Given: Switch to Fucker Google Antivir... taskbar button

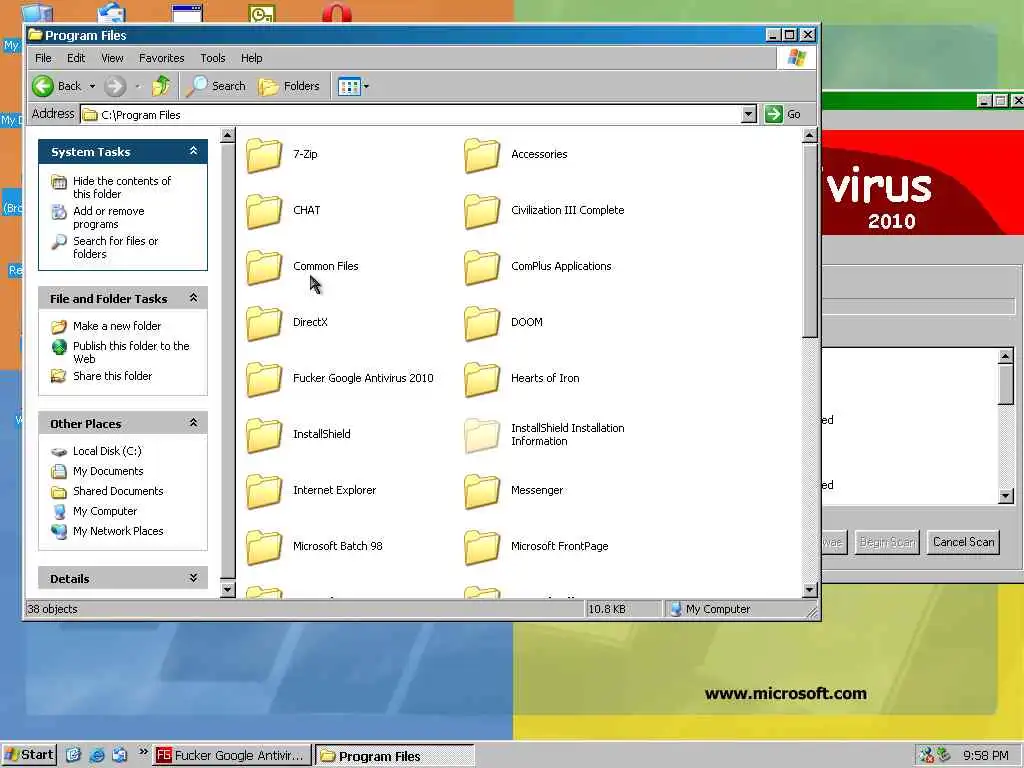Looking at the screenshot, I should click(232, 756).
